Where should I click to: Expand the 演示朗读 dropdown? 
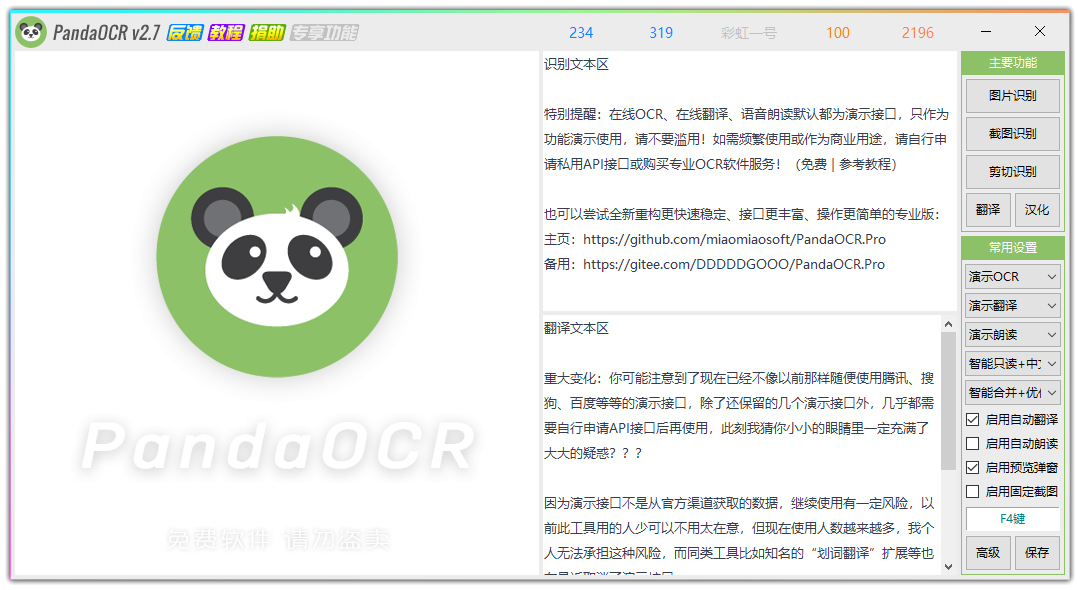click(1012, 334)
